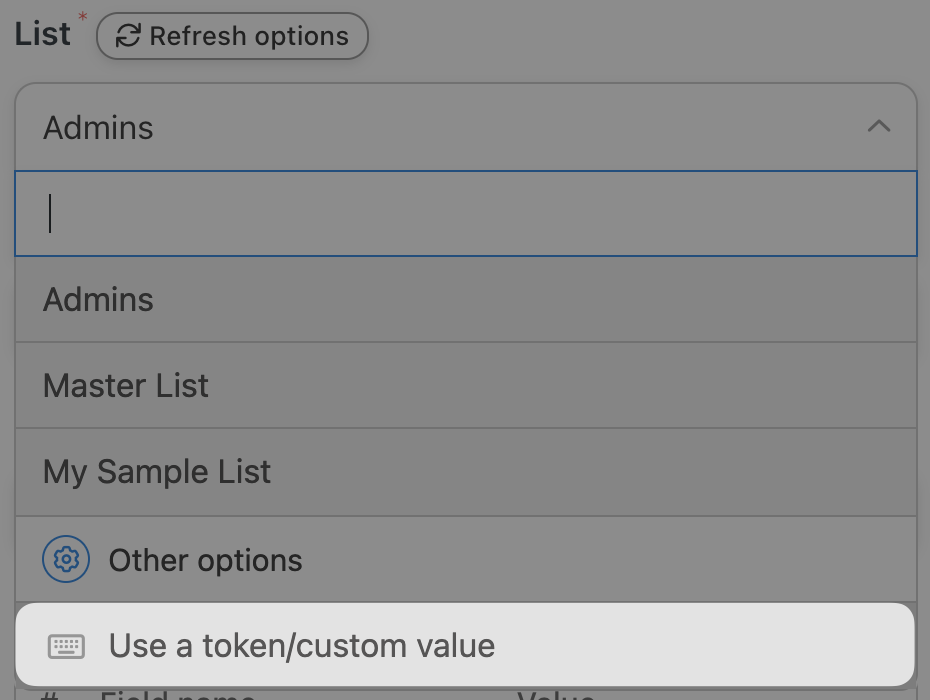Select Admins from the options list

pos(99,300)
